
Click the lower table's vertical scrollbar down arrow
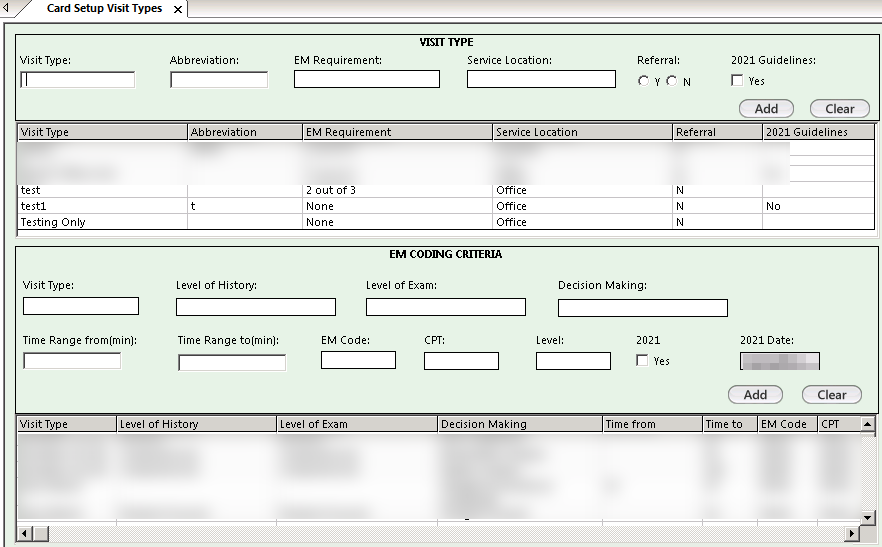[868, 518]
